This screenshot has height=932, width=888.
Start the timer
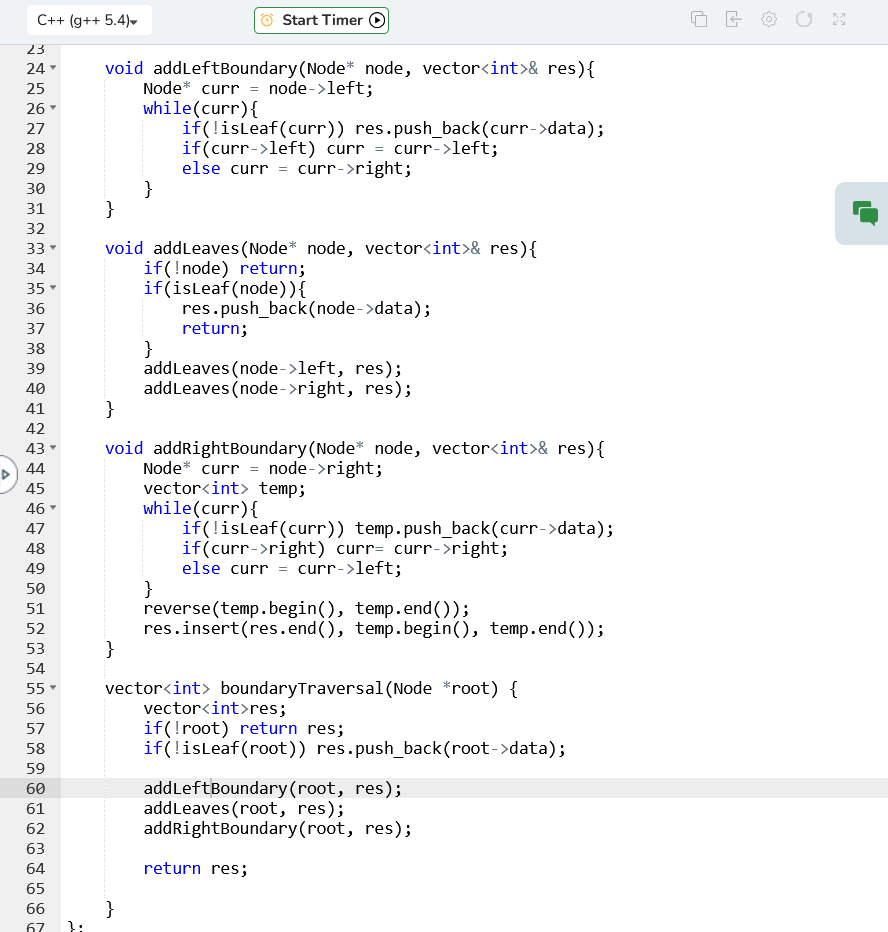(322, 20)
